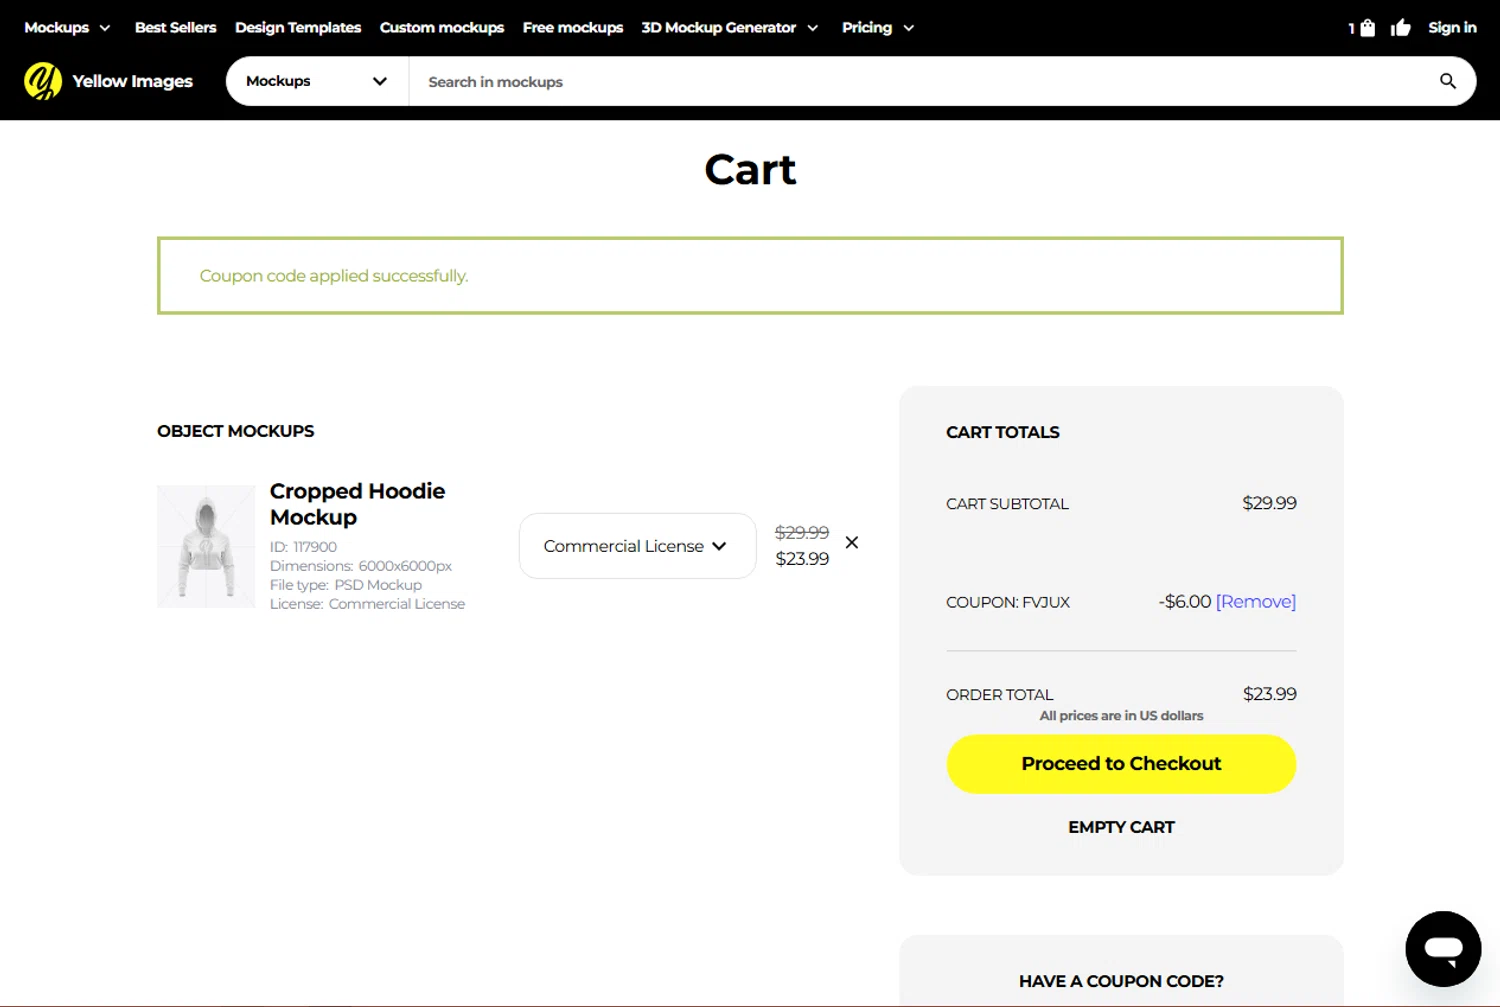Image resolution: width=1500 pixels, height=1007 pixels.
Task: Open the chat bubble widget
Action: [1443, 948]
